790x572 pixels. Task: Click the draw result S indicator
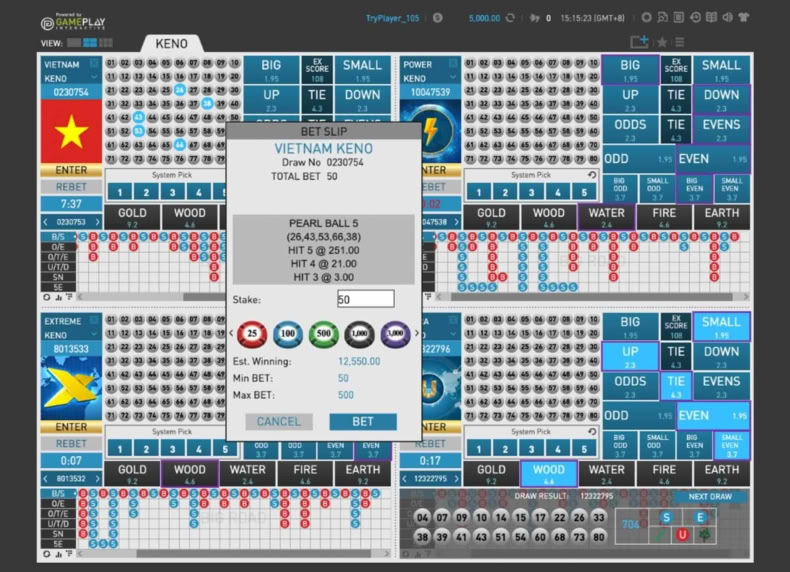coord(667,518)
